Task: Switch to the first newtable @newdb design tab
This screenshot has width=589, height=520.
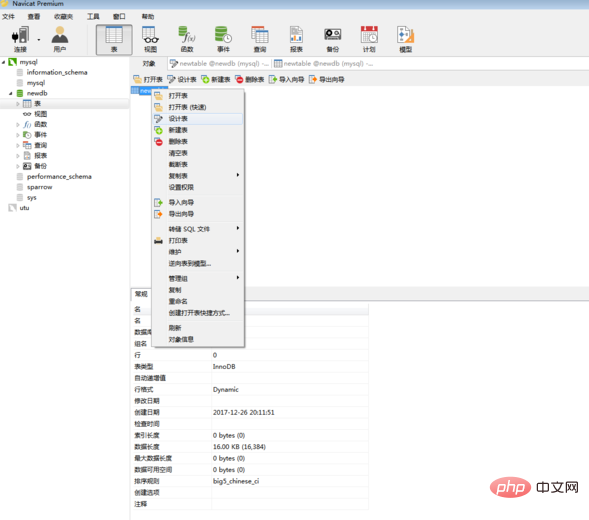Action: click(x=219, y=63)
